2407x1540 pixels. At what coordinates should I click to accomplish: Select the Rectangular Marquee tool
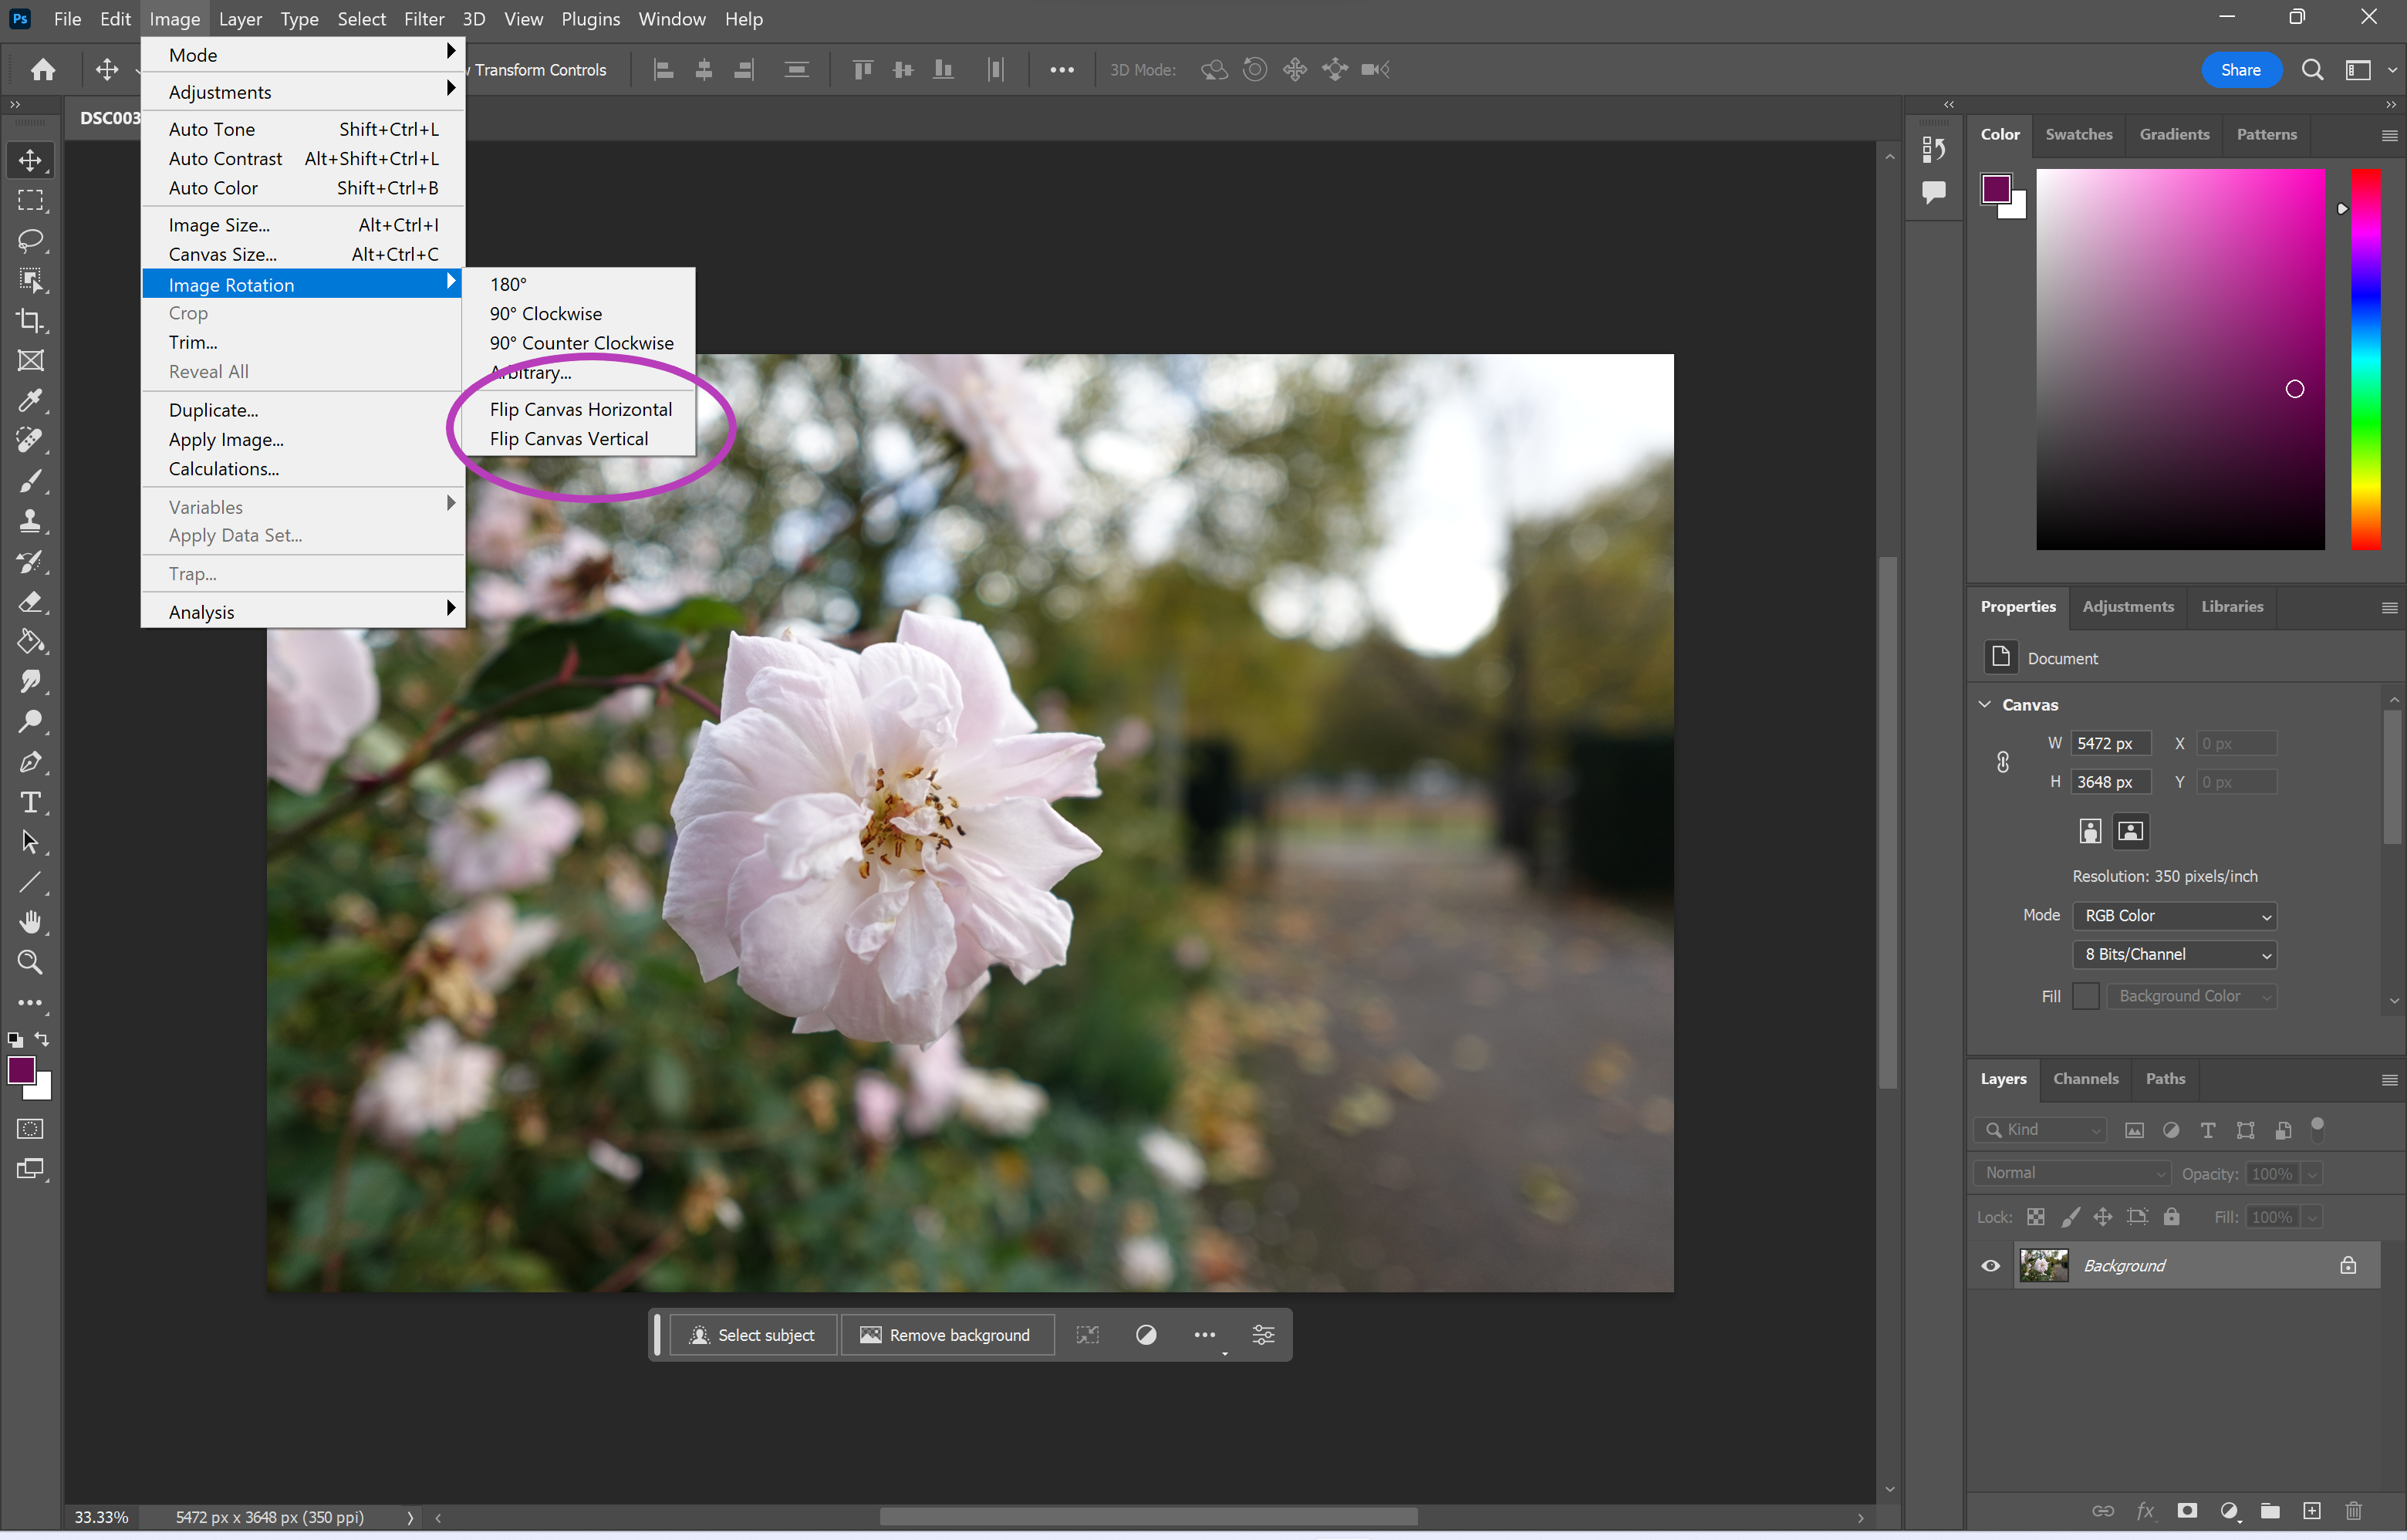click(30, 200)
